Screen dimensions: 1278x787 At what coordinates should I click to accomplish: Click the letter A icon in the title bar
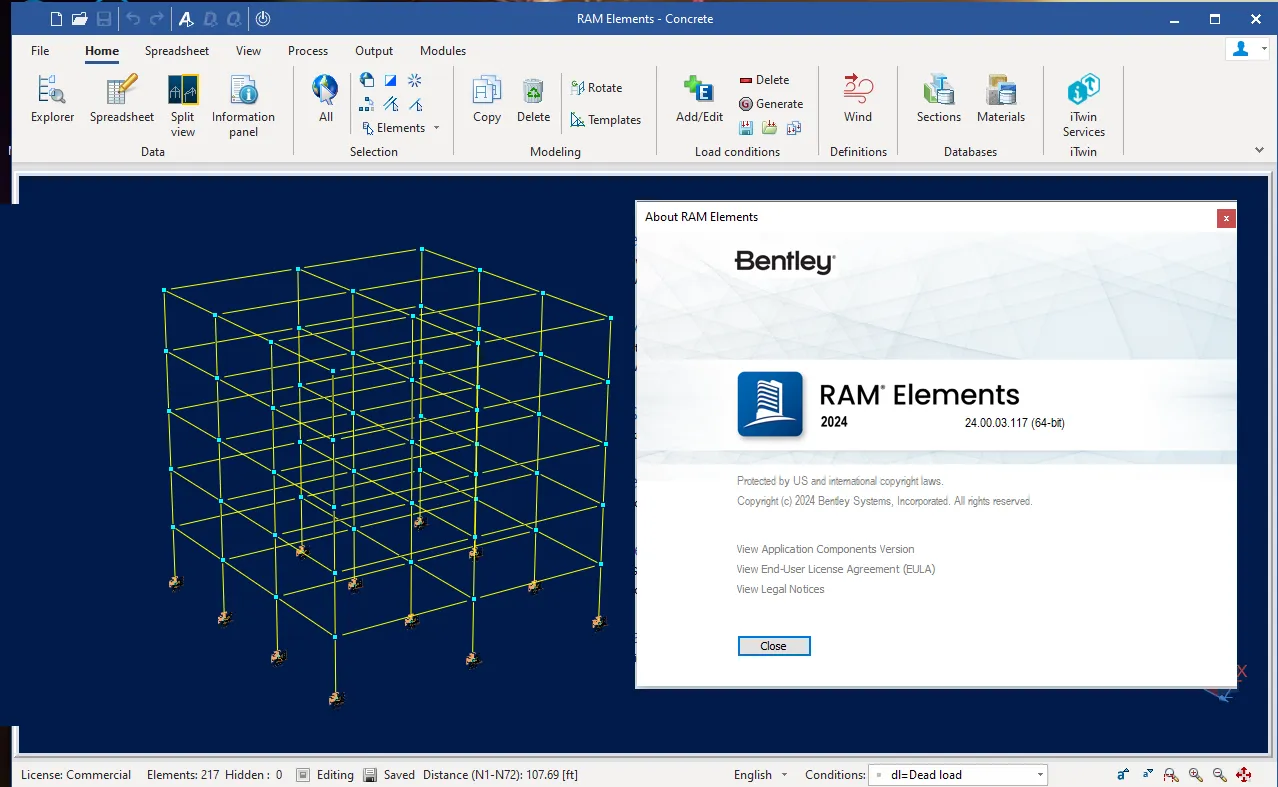[x=186, y=19]
